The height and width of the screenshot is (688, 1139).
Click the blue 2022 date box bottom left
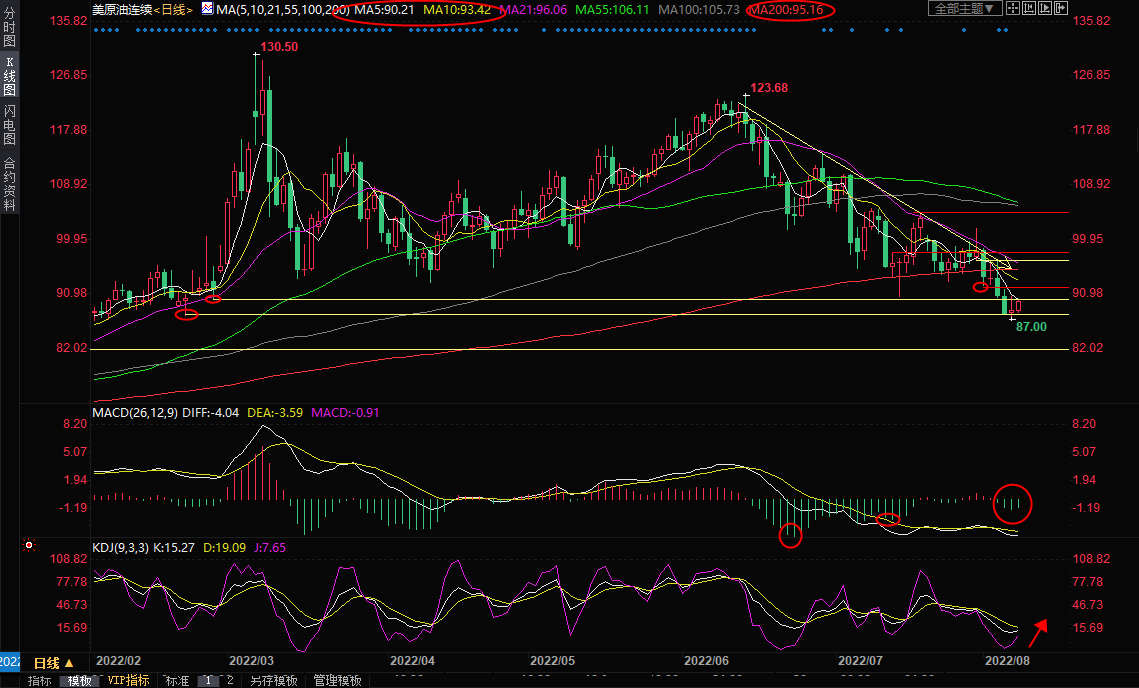pos(9,661)
